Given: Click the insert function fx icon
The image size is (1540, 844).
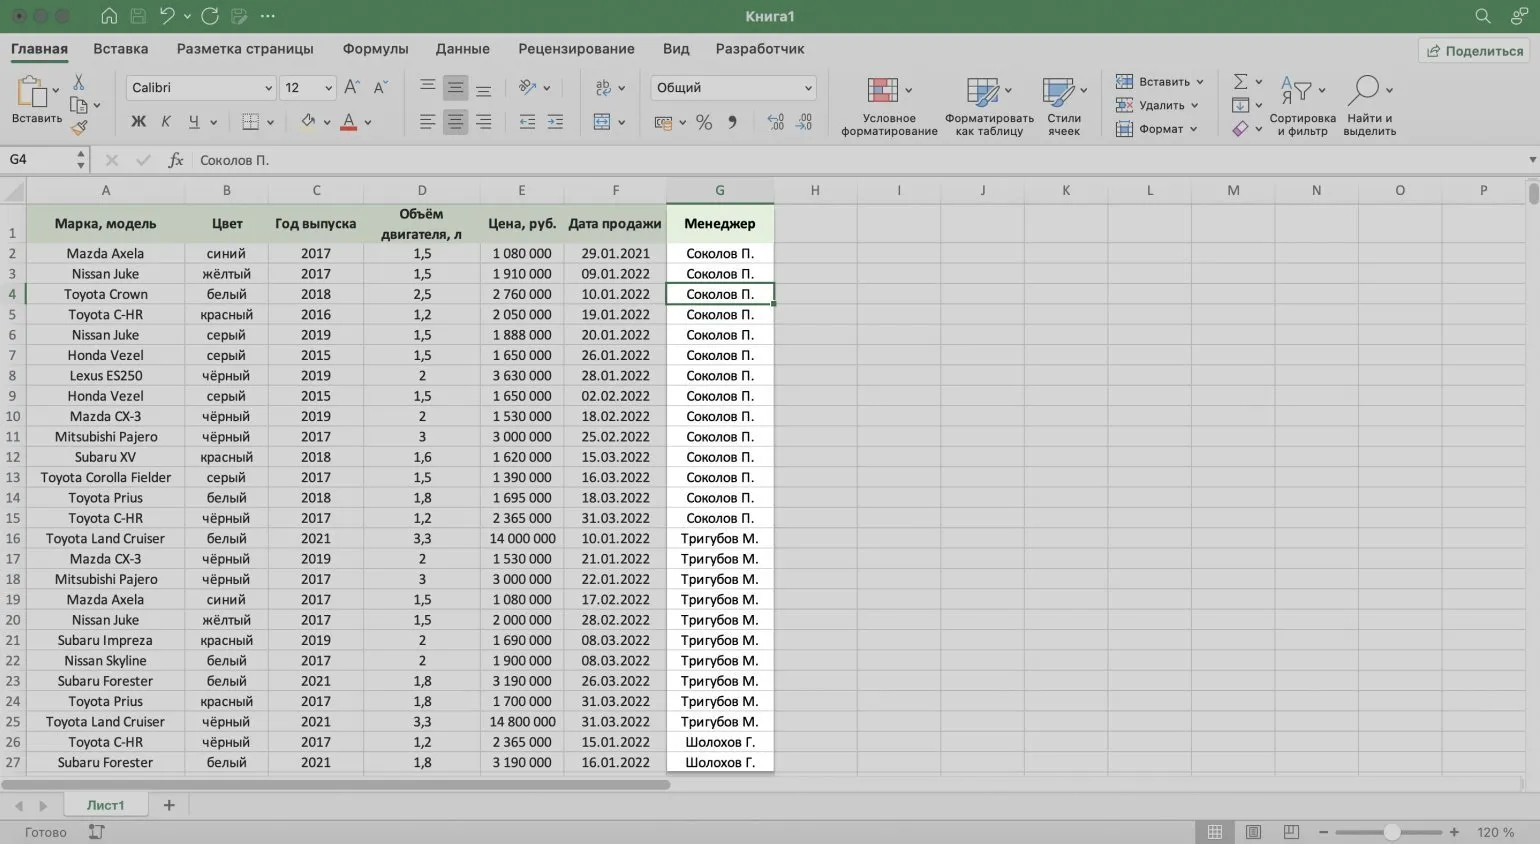Looking at the screenshot, I should (176, 160).
